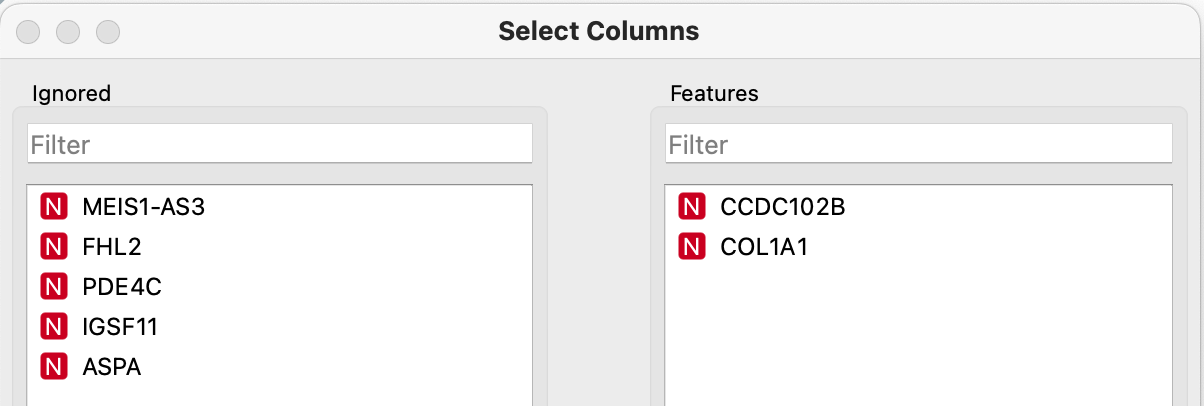This screenshot has width=1204, height=406.
Task: Select the ASPA label in Ignored list
Action: (111, 367)
